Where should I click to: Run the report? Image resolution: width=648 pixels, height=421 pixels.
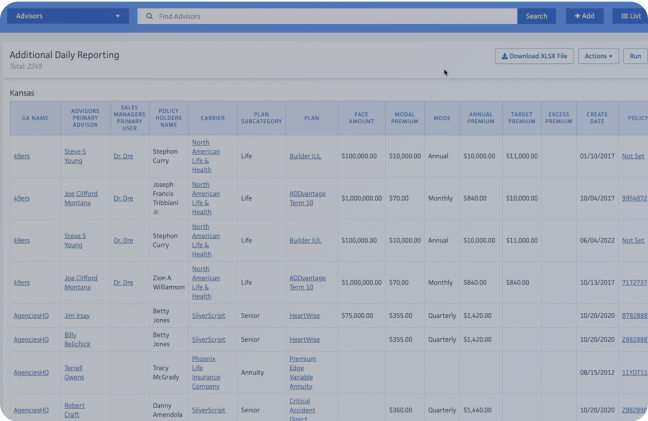634,56
